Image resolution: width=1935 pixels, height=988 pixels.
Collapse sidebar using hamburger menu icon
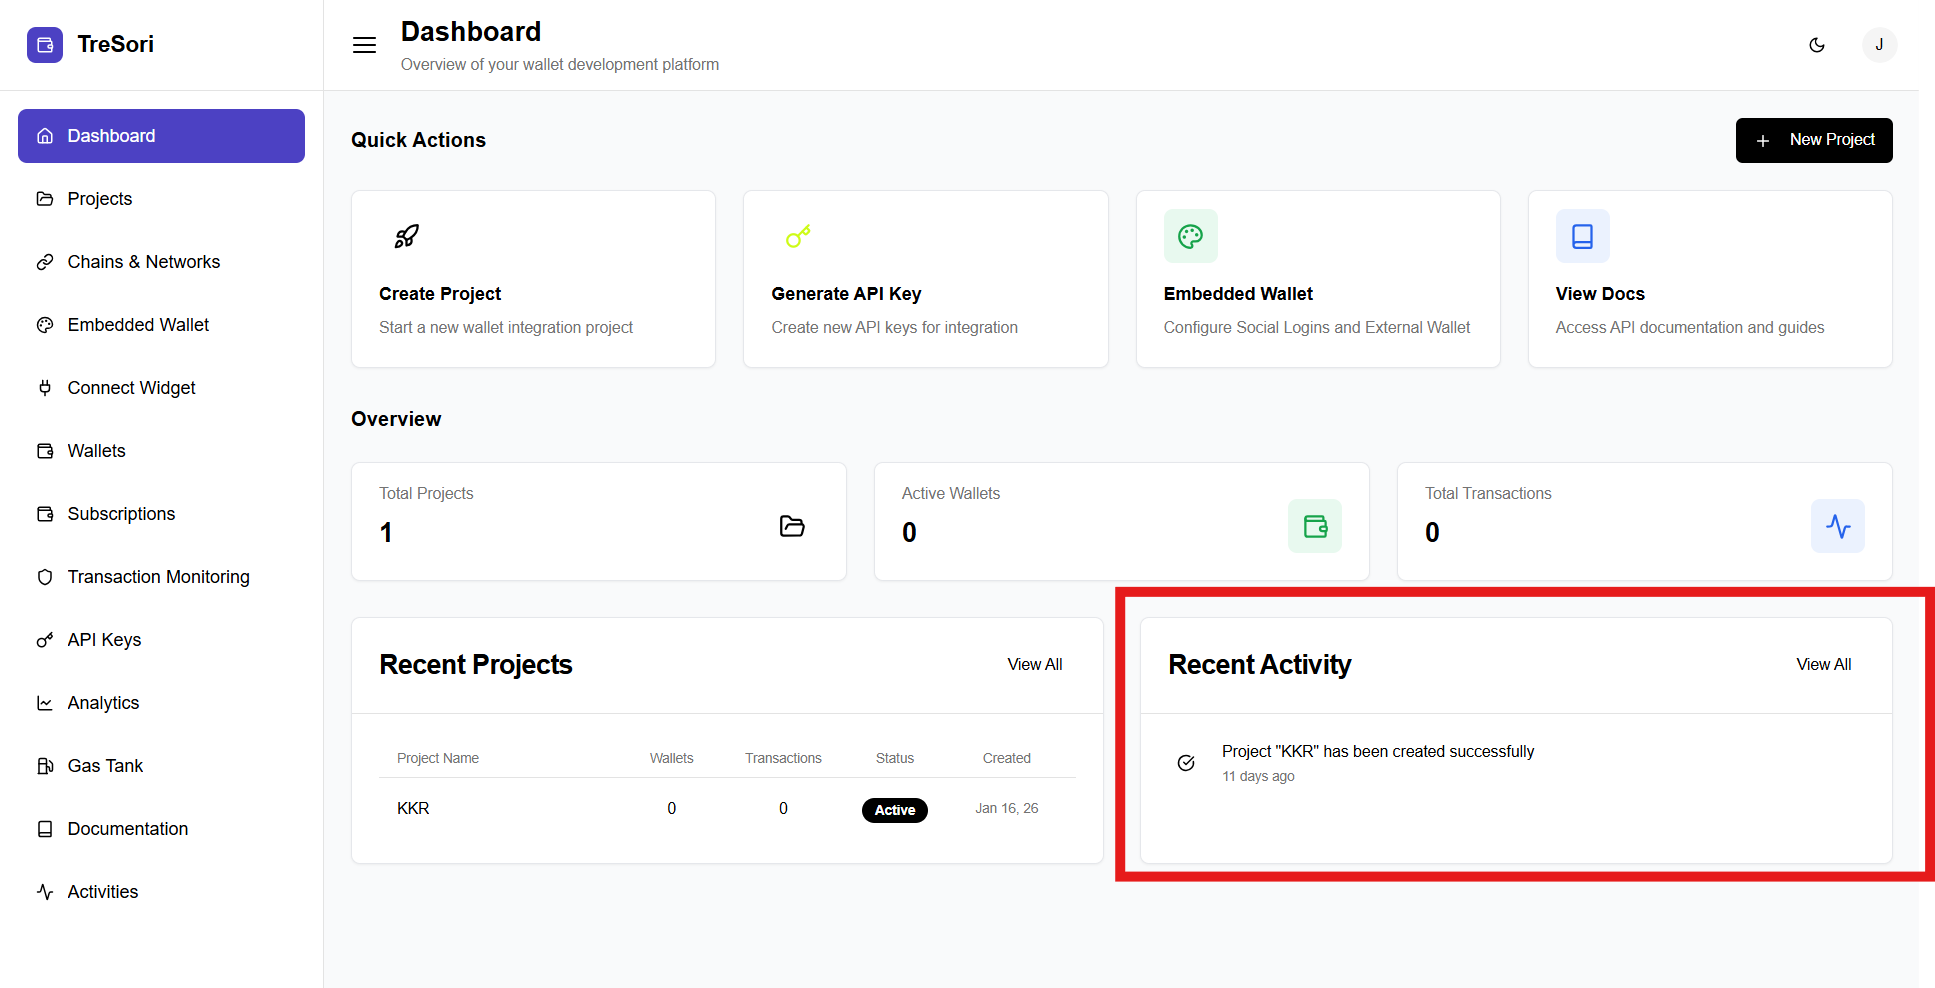pyautogui.click(x=364, y=45)
